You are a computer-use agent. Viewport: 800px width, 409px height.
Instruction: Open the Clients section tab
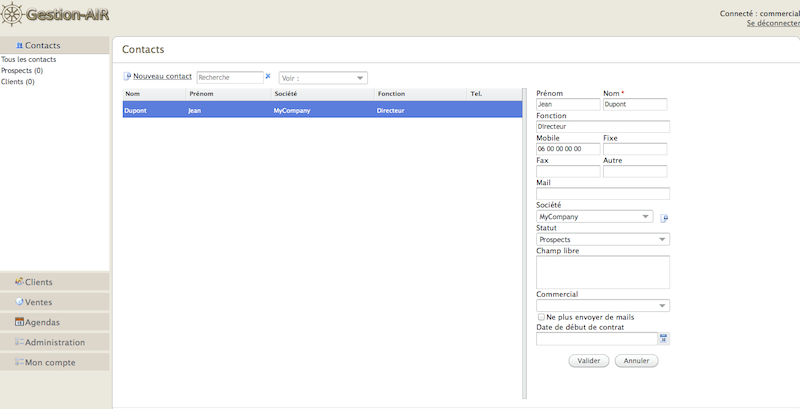(55, 282)
